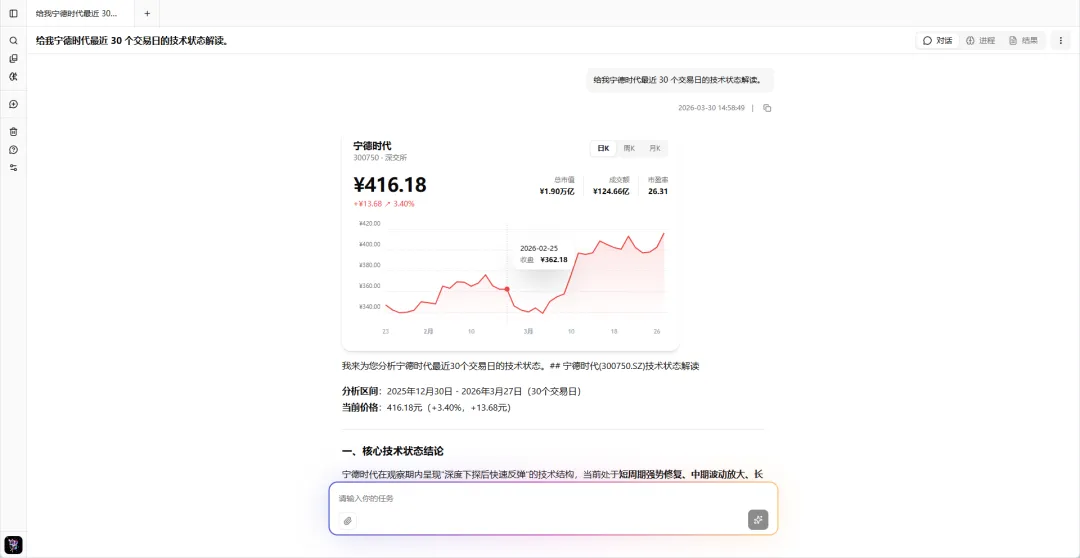Click the ¥400.00 y-axis label
The image size is (1080, 558).
pos(370,245)
